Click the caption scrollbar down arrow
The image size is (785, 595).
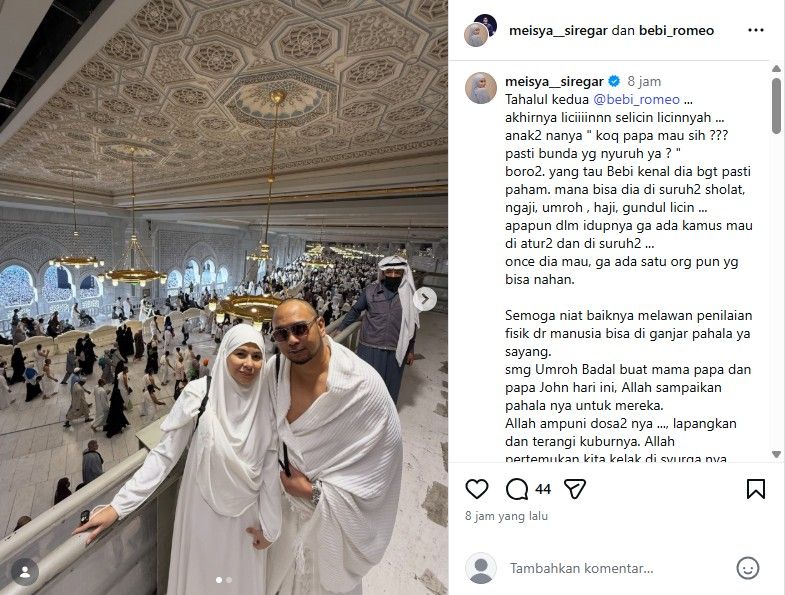pyautogui.click(x=776, y=454)
